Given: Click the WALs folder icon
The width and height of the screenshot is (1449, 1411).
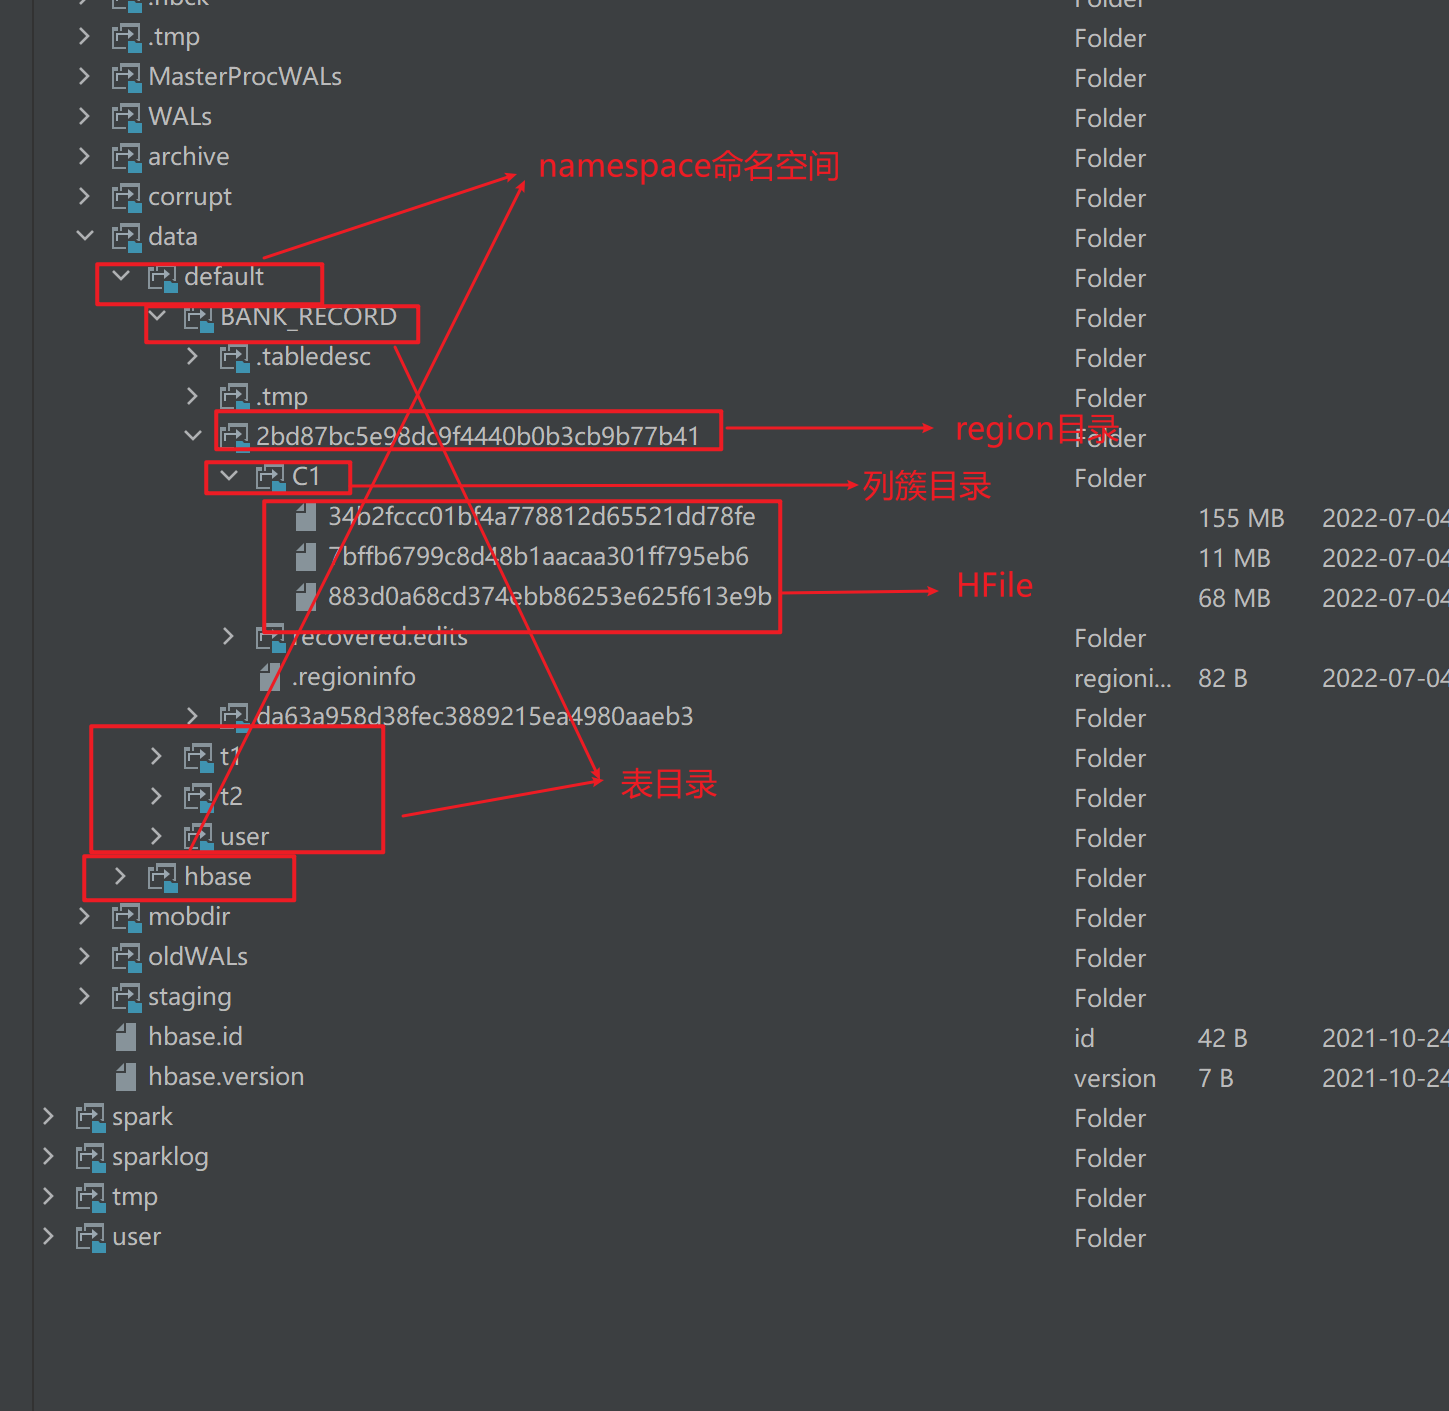Looking at the screenshot, I should (x=126, y=118).
